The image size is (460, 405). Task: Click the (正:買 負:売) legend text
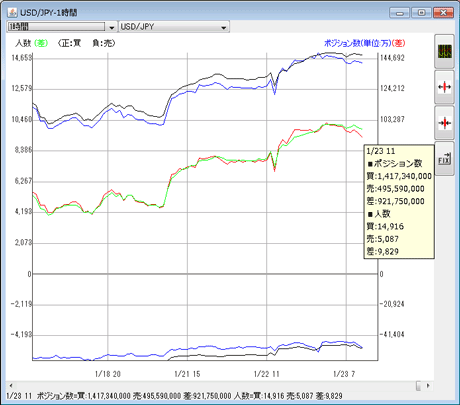pos(86,43)
